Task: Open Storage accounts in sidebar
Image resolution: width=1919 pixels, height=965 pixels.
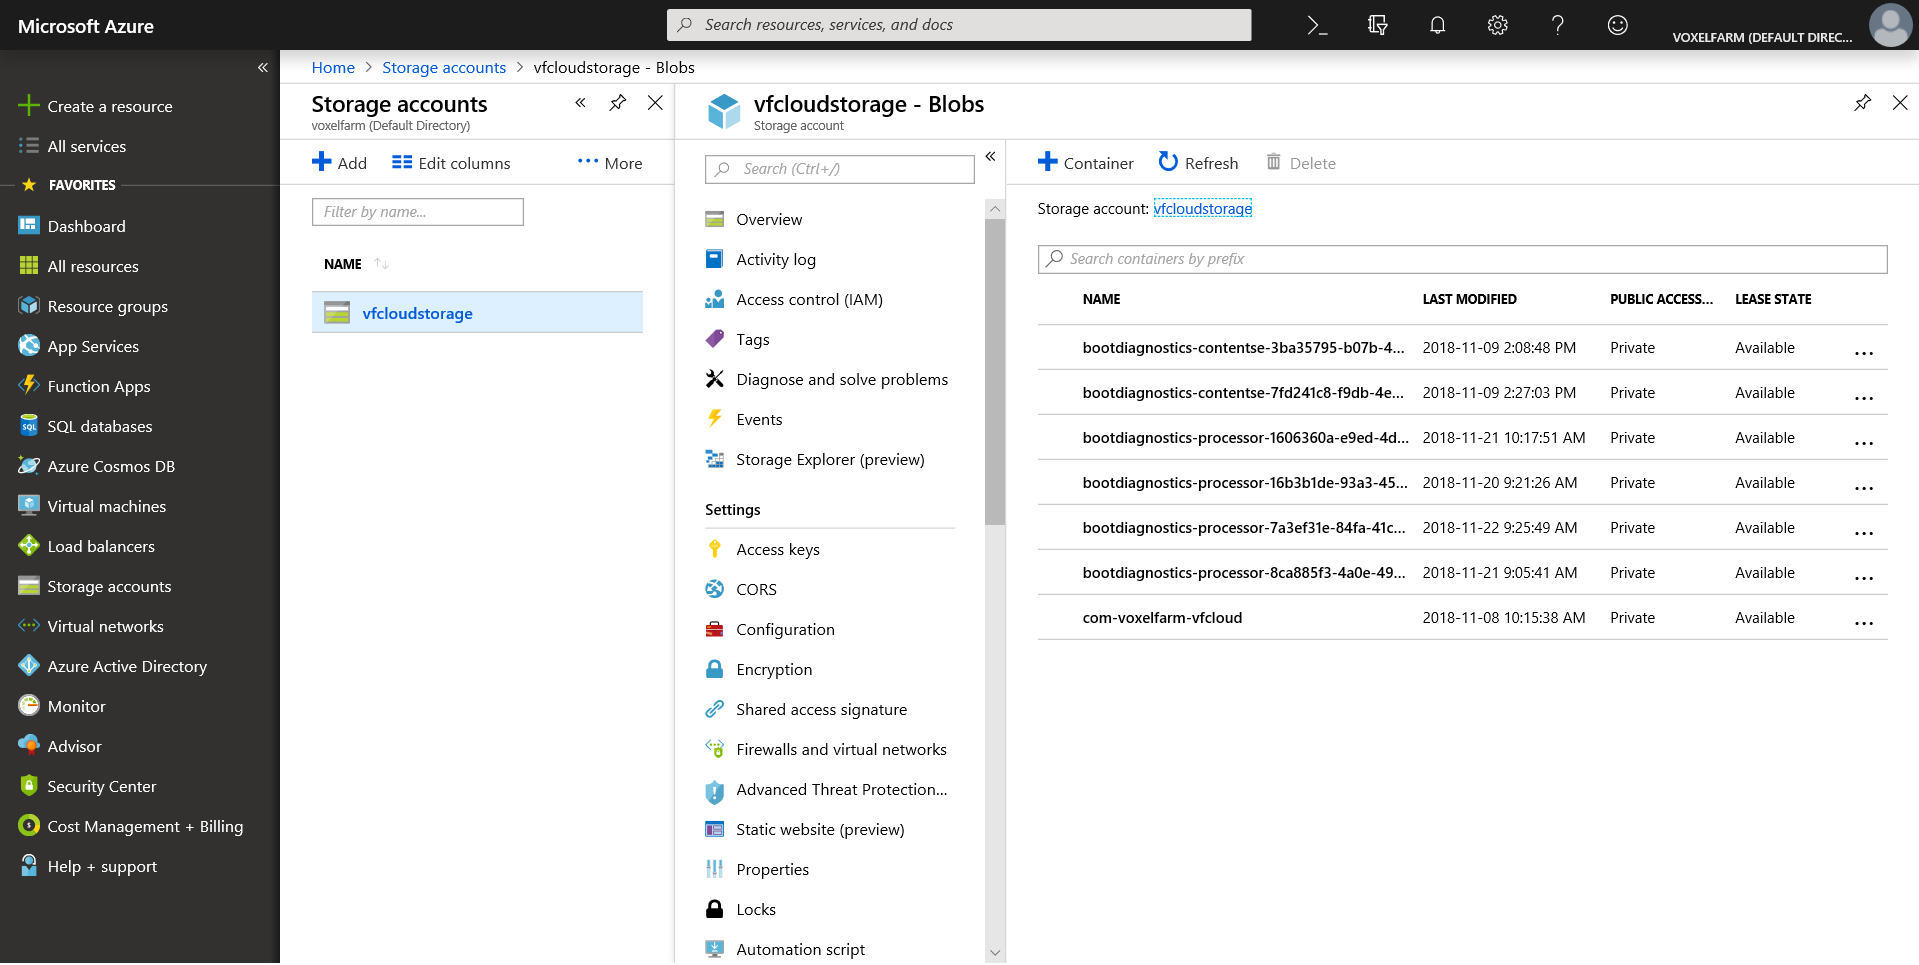Action: pos(109,586)
